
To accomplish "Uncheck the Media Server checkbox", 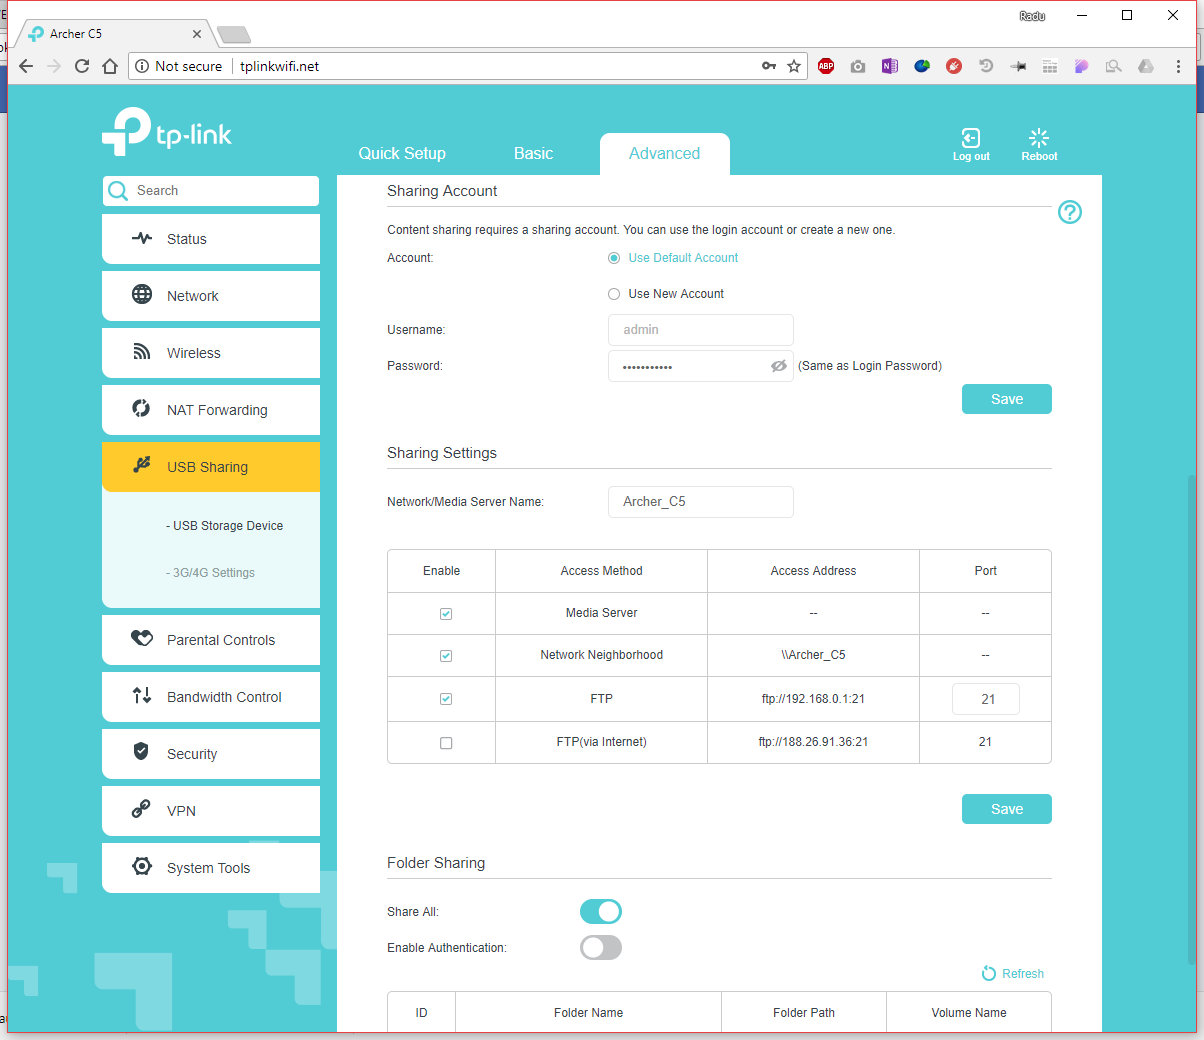I will pos(446,614).
